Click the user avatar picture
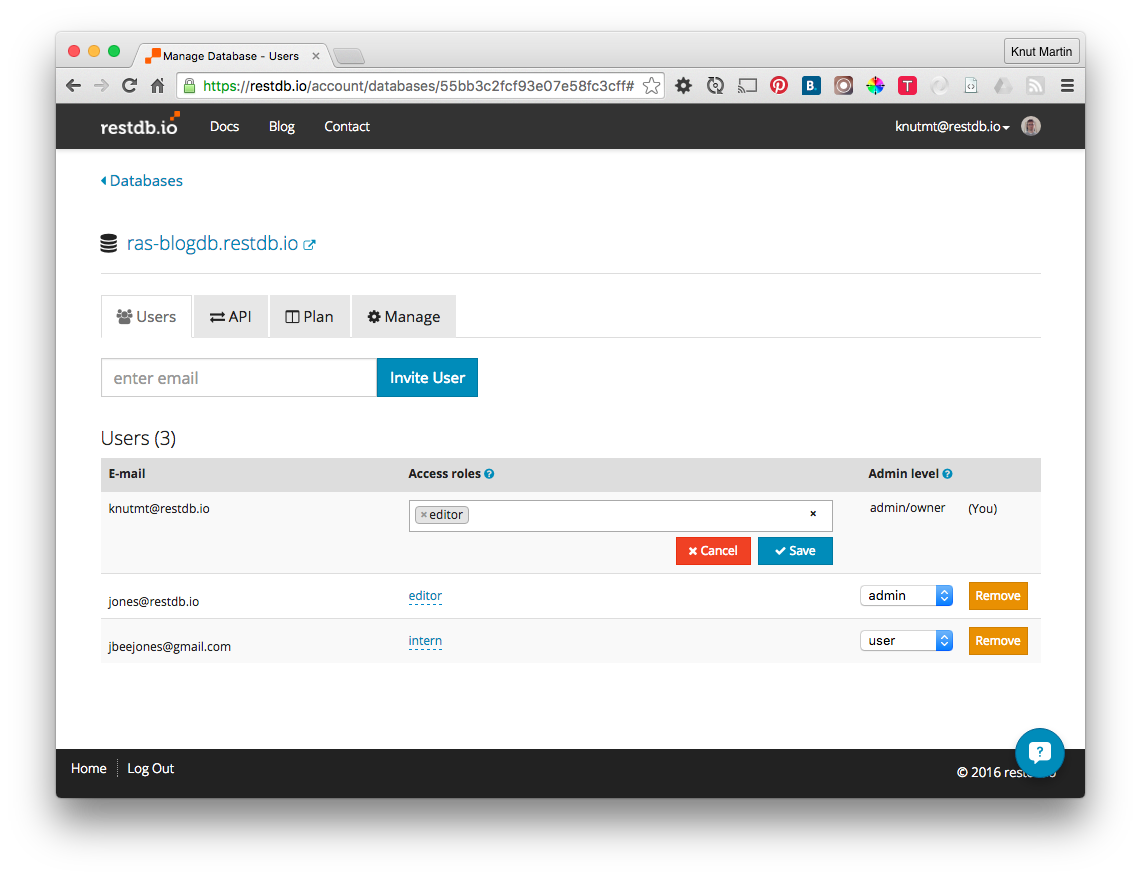Viewport: 1141px width, 878px height. pos(1031,126)
